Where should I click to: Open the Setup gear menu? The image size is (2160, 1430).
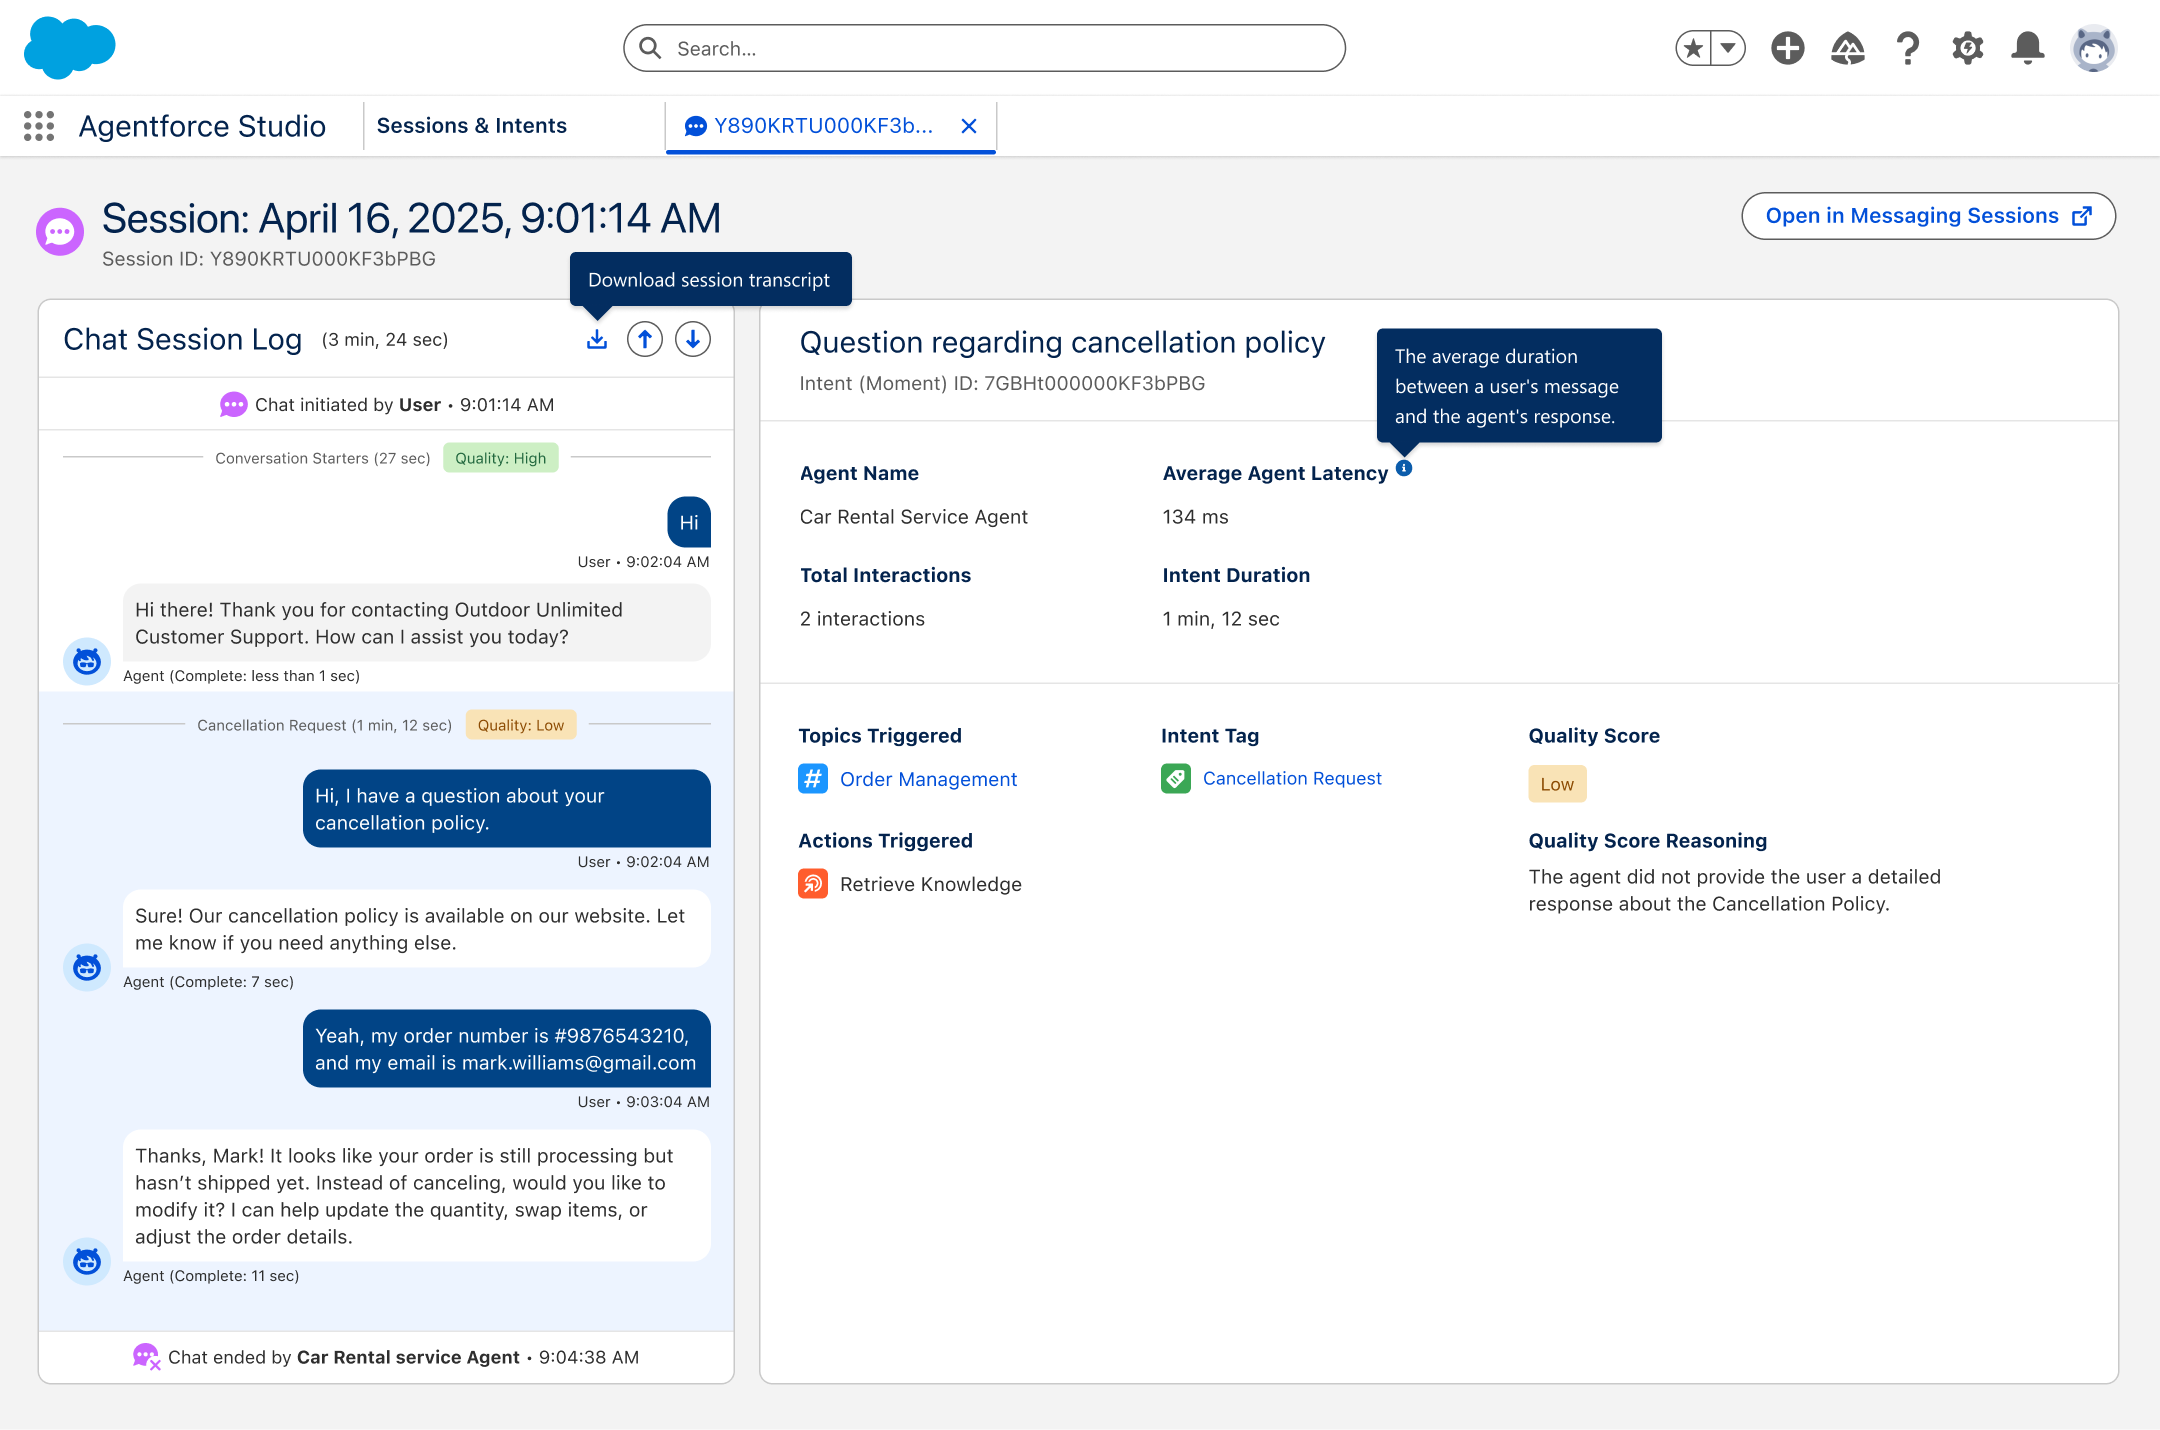[x=1968, y=48]
